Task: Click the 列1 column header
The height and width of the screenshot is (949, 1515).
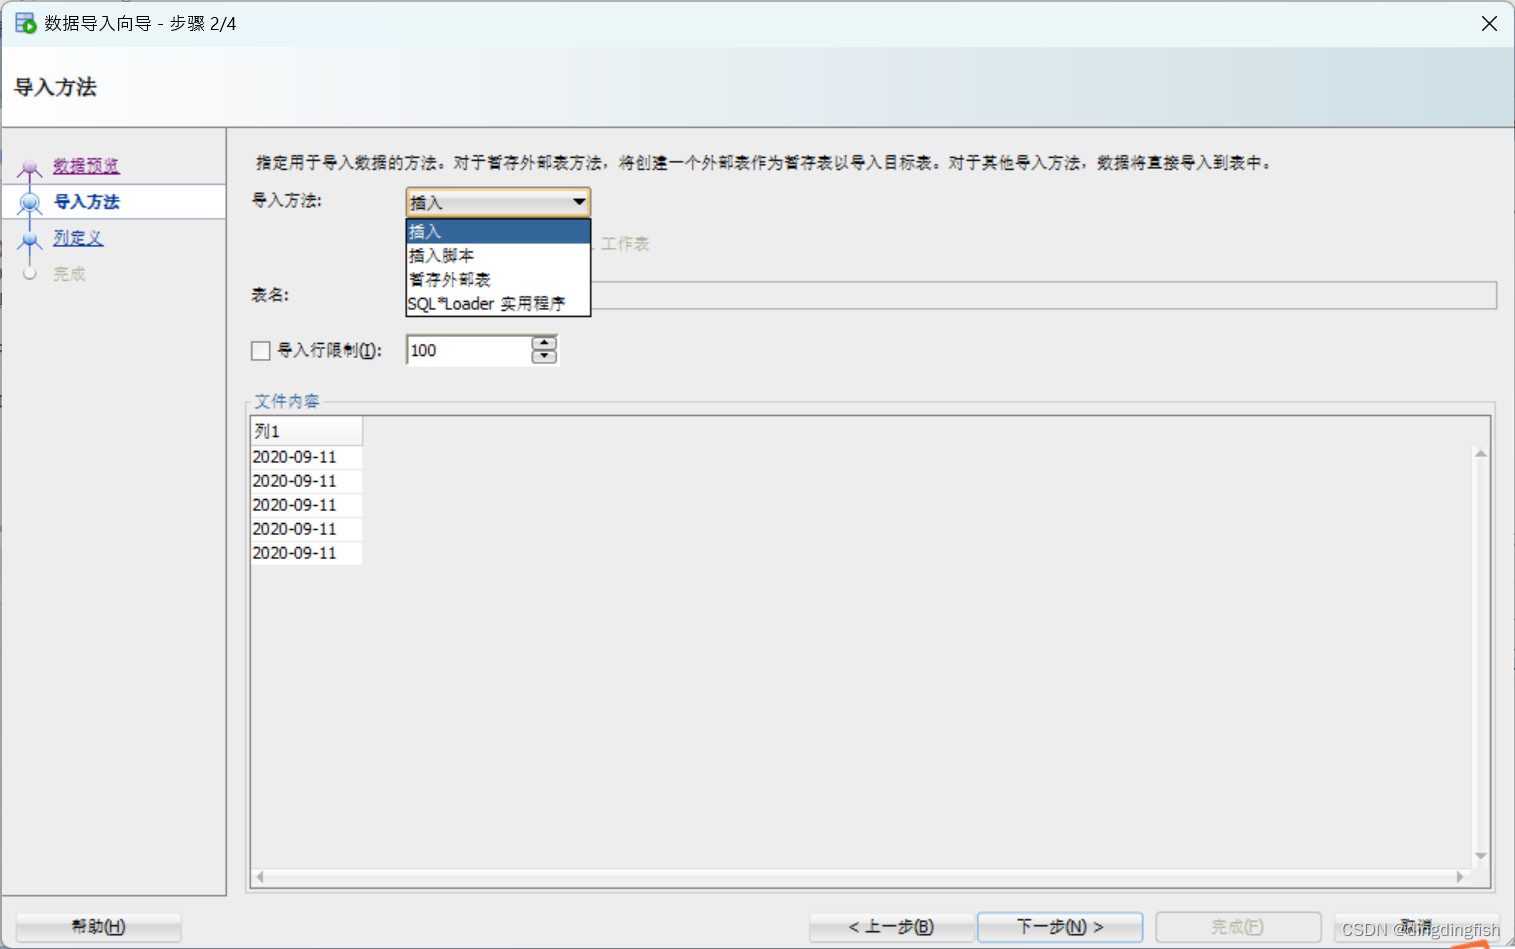Action: [x=306, y=431]
